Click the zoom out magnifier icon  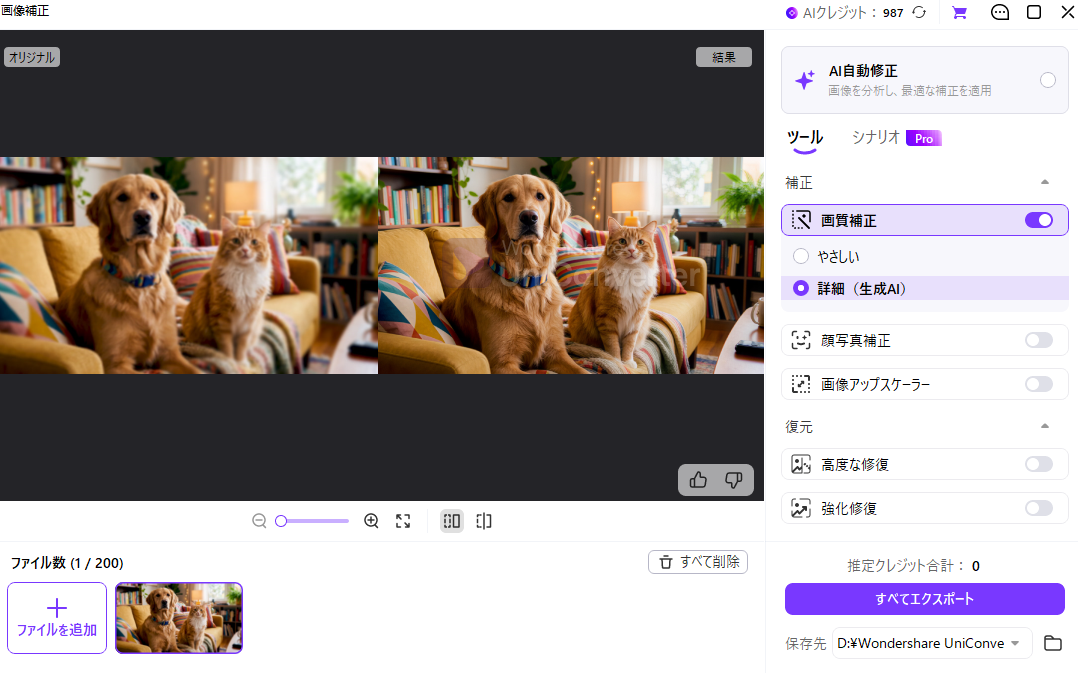click(259, 521)
